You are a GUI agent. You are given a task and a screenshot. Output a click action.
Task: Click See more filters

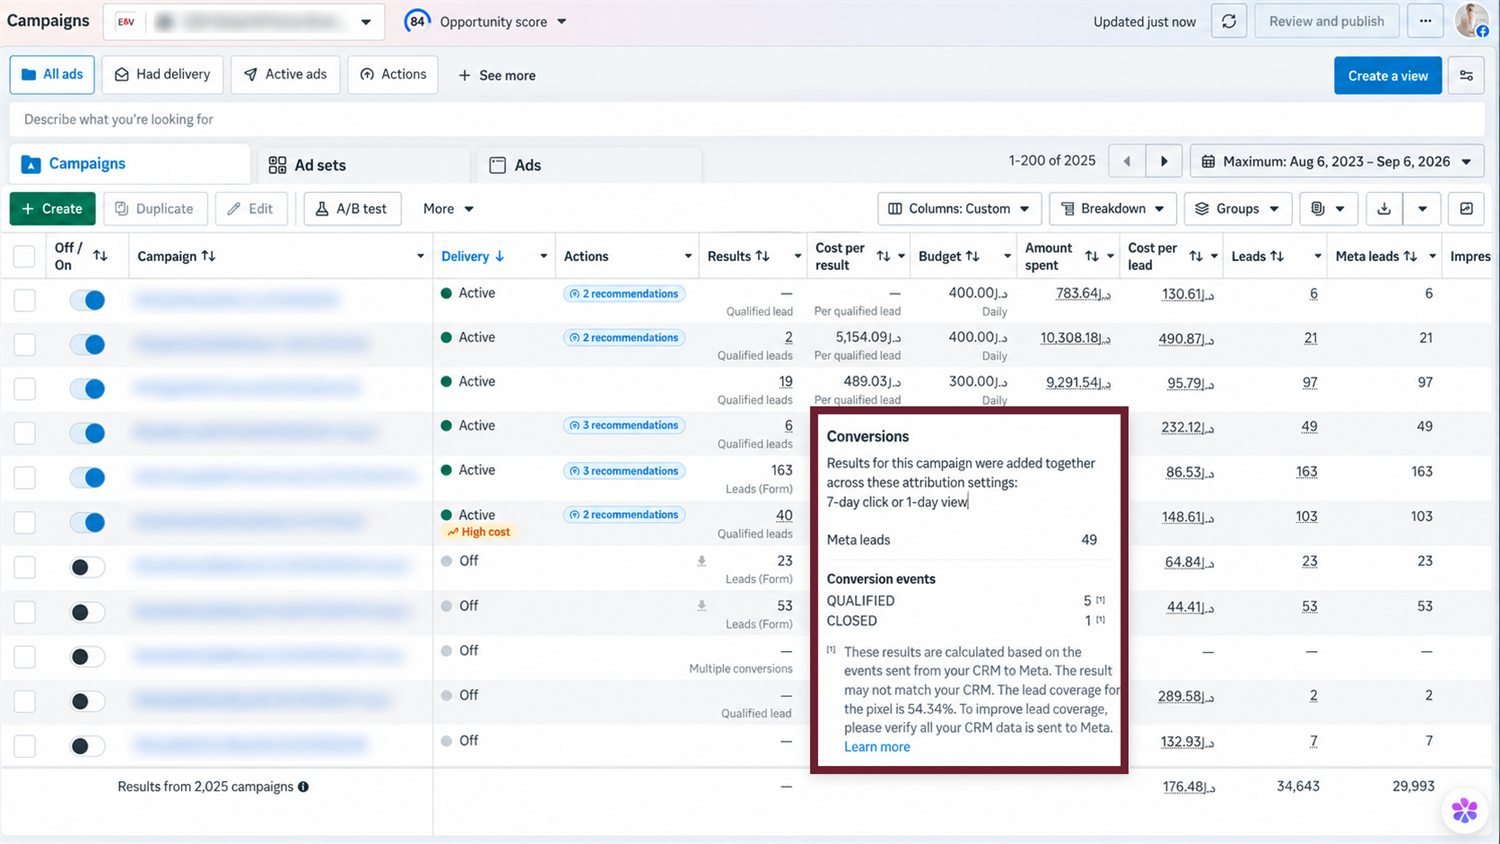496,75
